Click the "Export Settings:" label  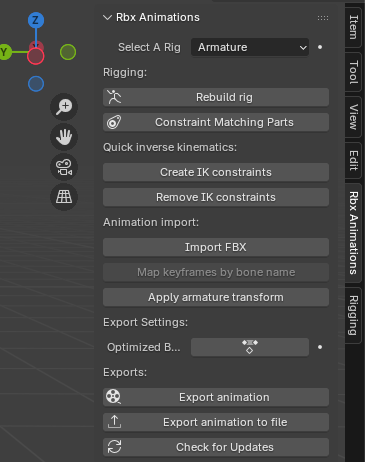tap(145, 322)
